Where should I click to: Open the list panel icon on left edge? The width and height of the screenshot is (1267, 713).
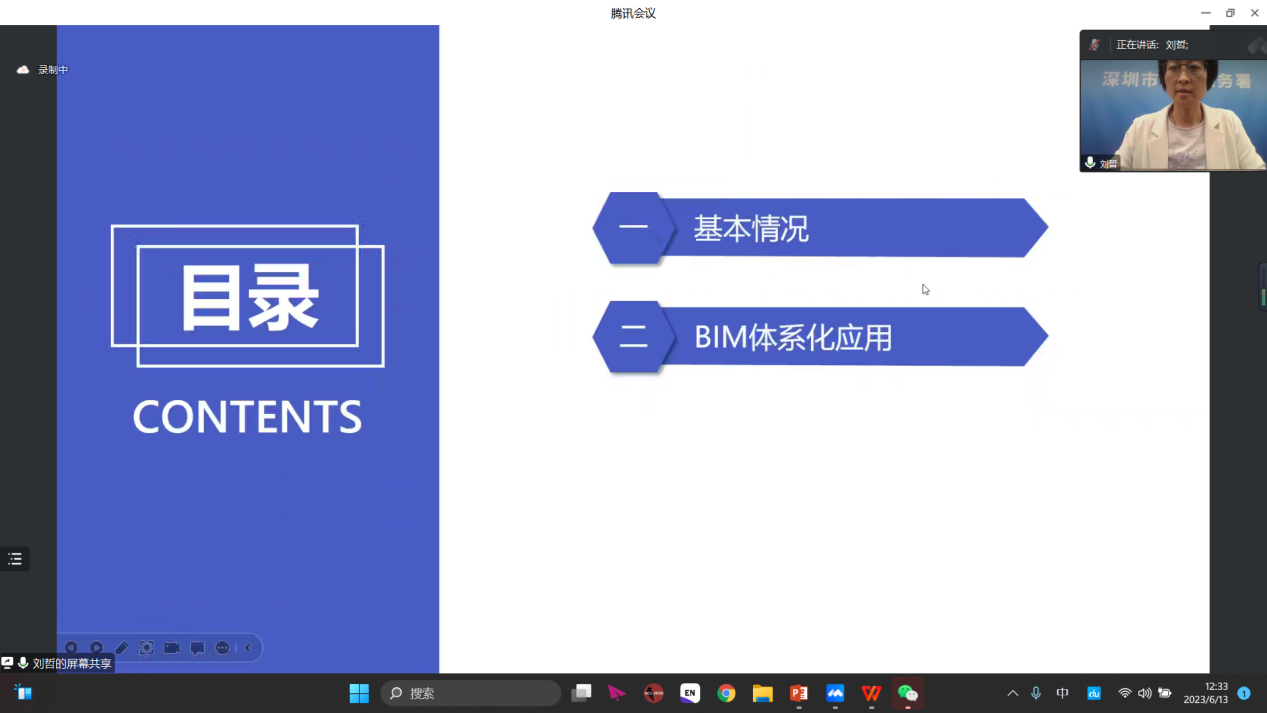click(x=15, y=559)
